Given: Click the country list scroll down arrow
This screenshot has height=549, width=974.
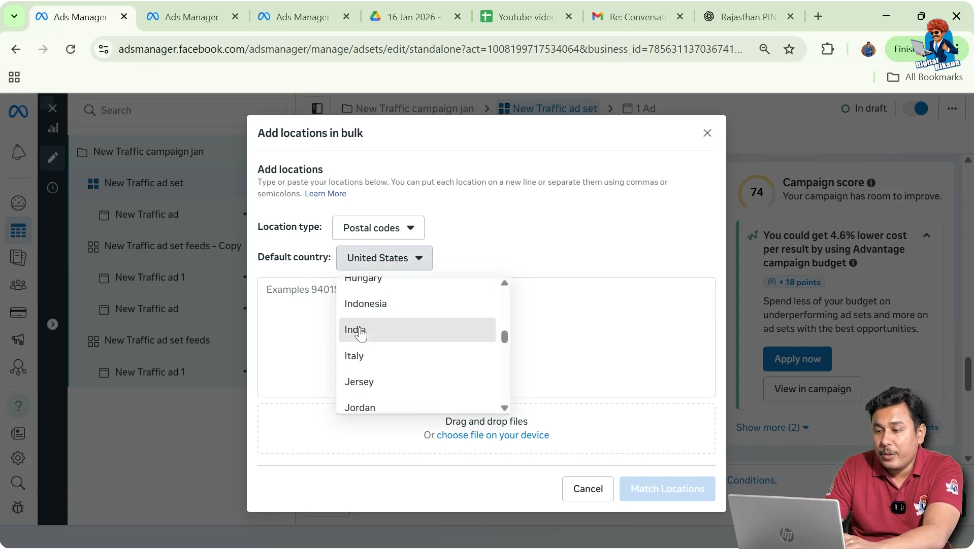Looking at the screenshot, I should tap(504, 408).
